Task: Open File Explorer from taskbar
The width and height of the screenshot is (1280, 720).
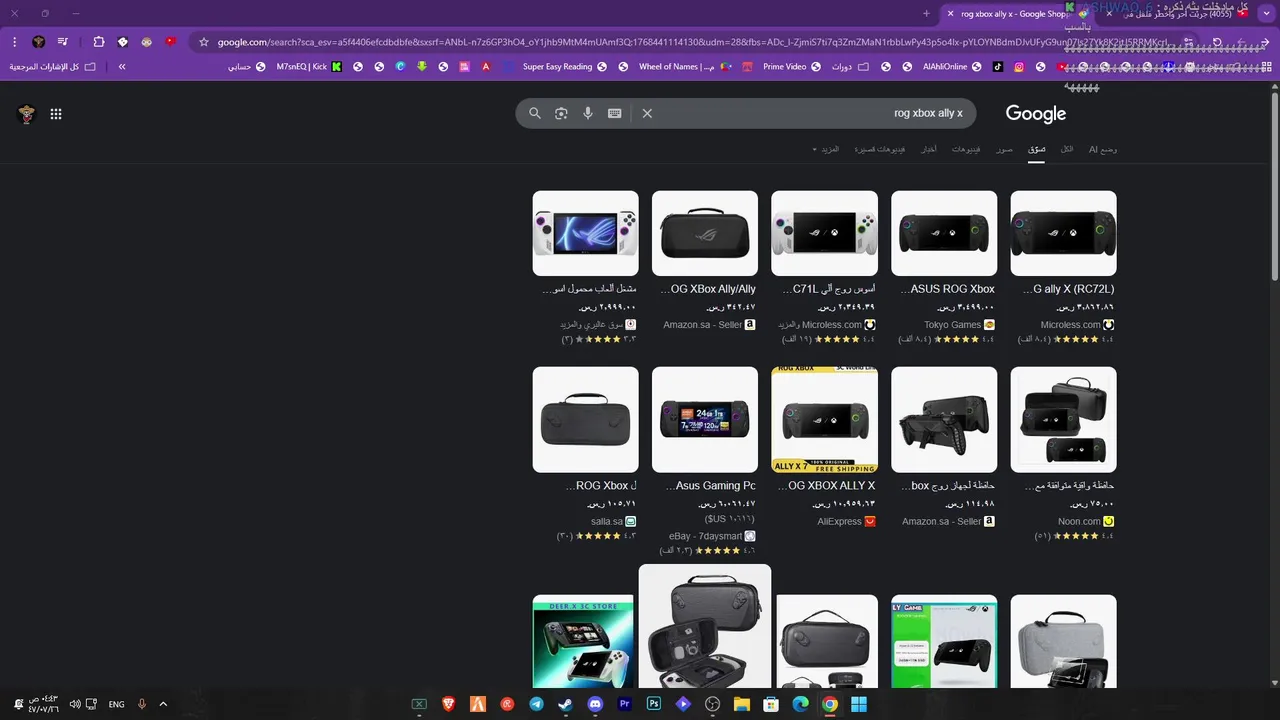Action: (x=742, y=704)
